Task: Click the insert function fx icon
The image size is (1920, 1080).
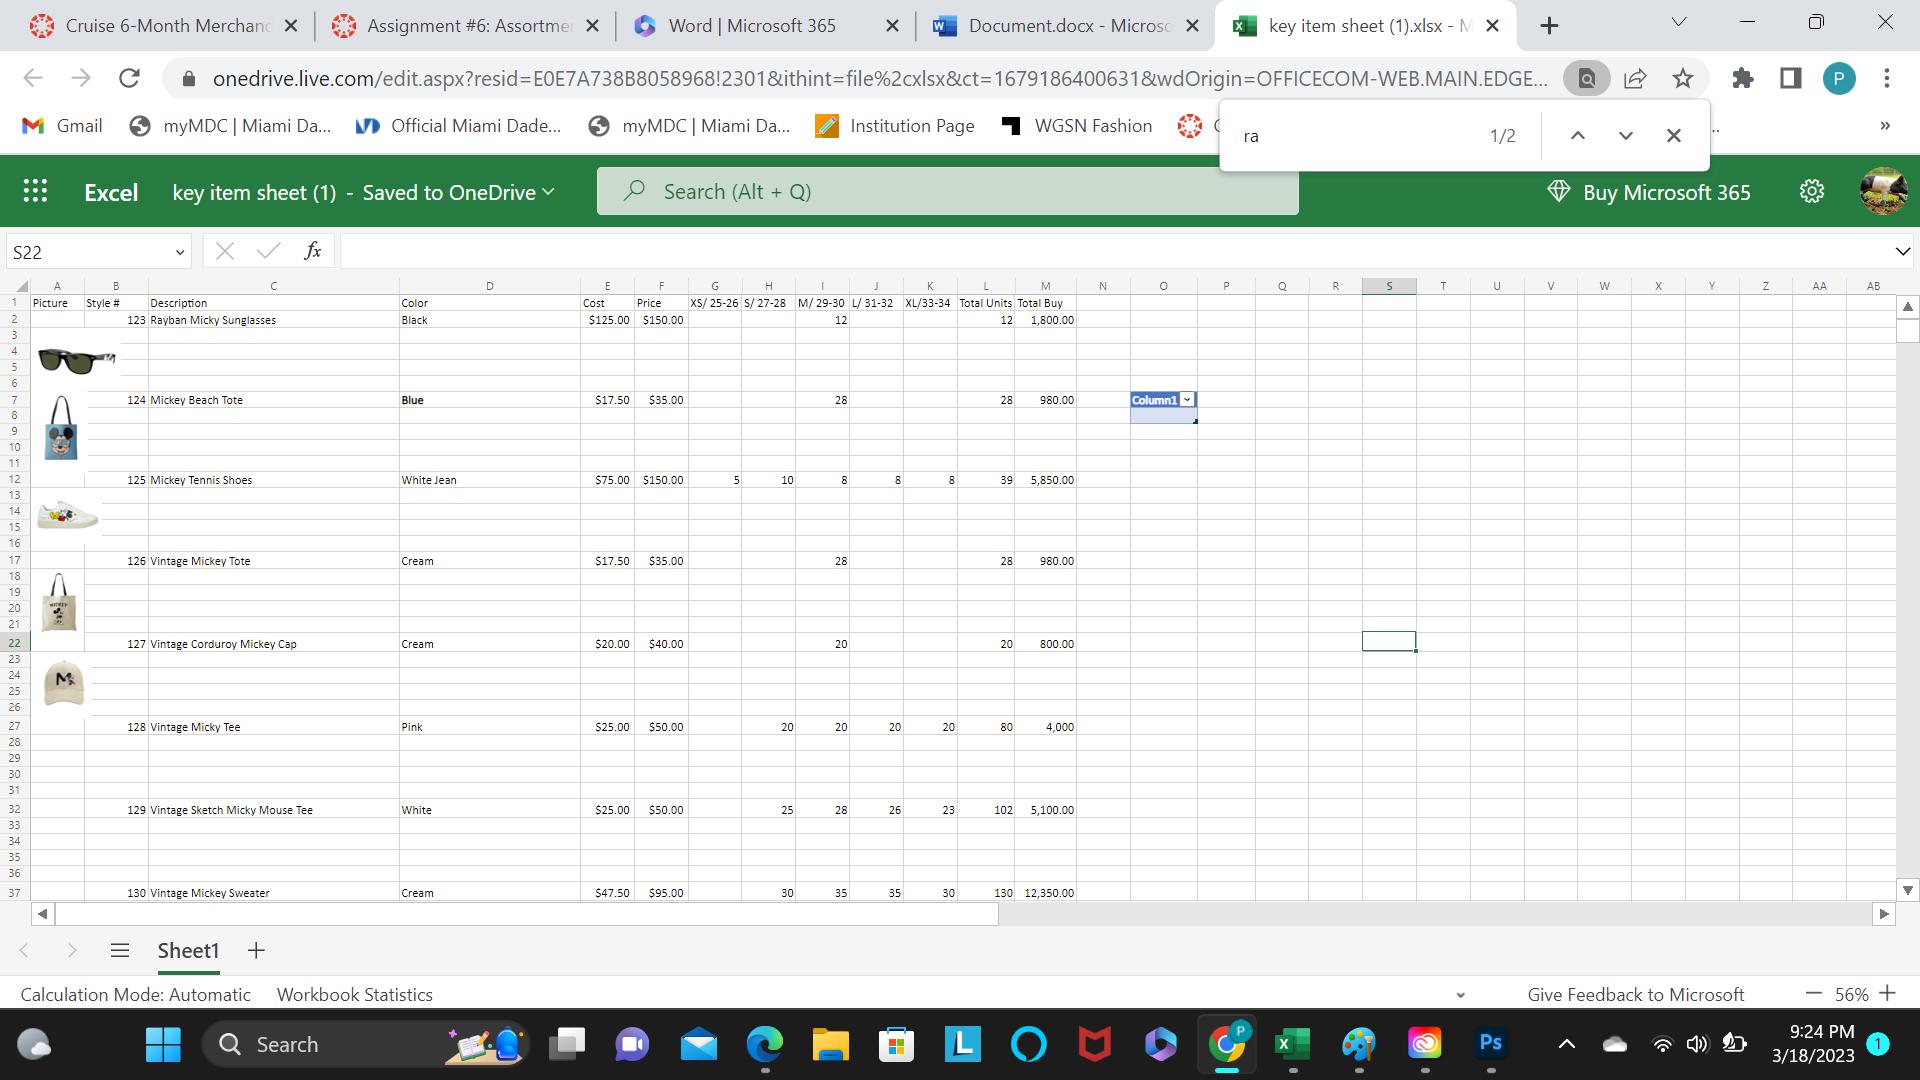Action: (312, 251)
